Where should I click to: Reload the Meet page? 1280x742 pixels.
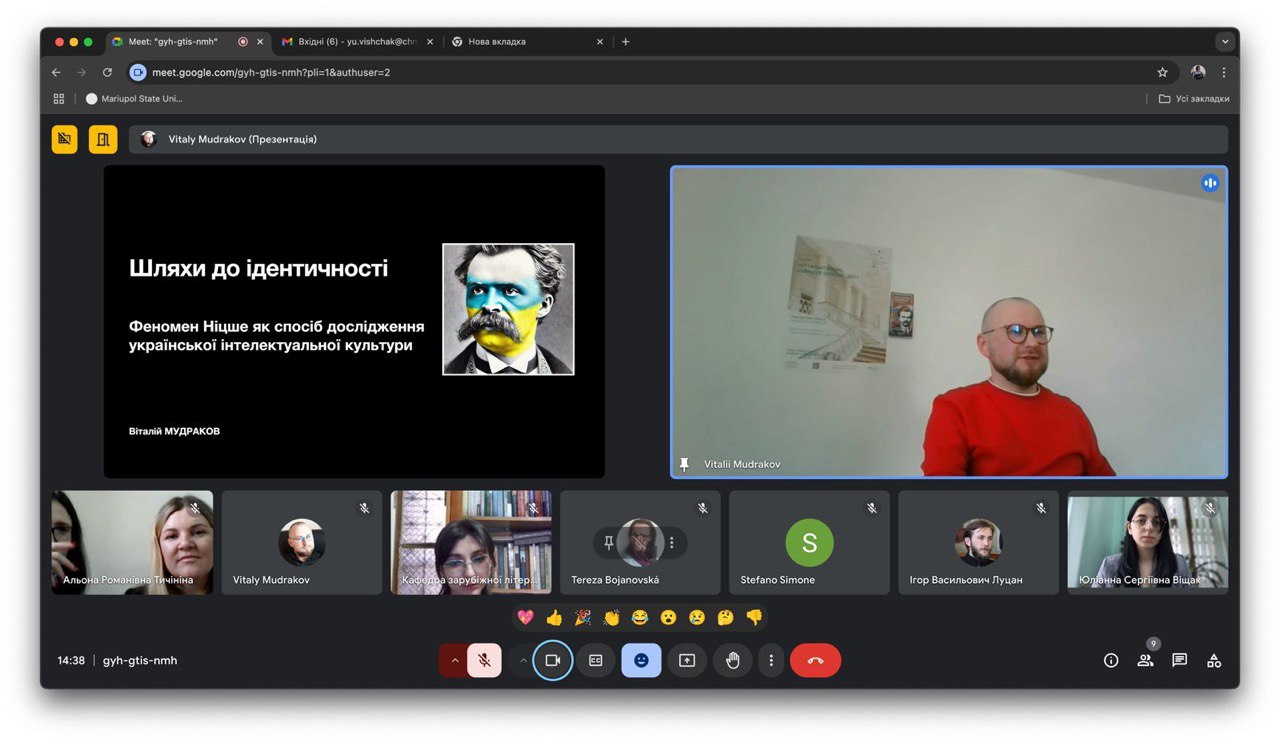pos(107,72)
